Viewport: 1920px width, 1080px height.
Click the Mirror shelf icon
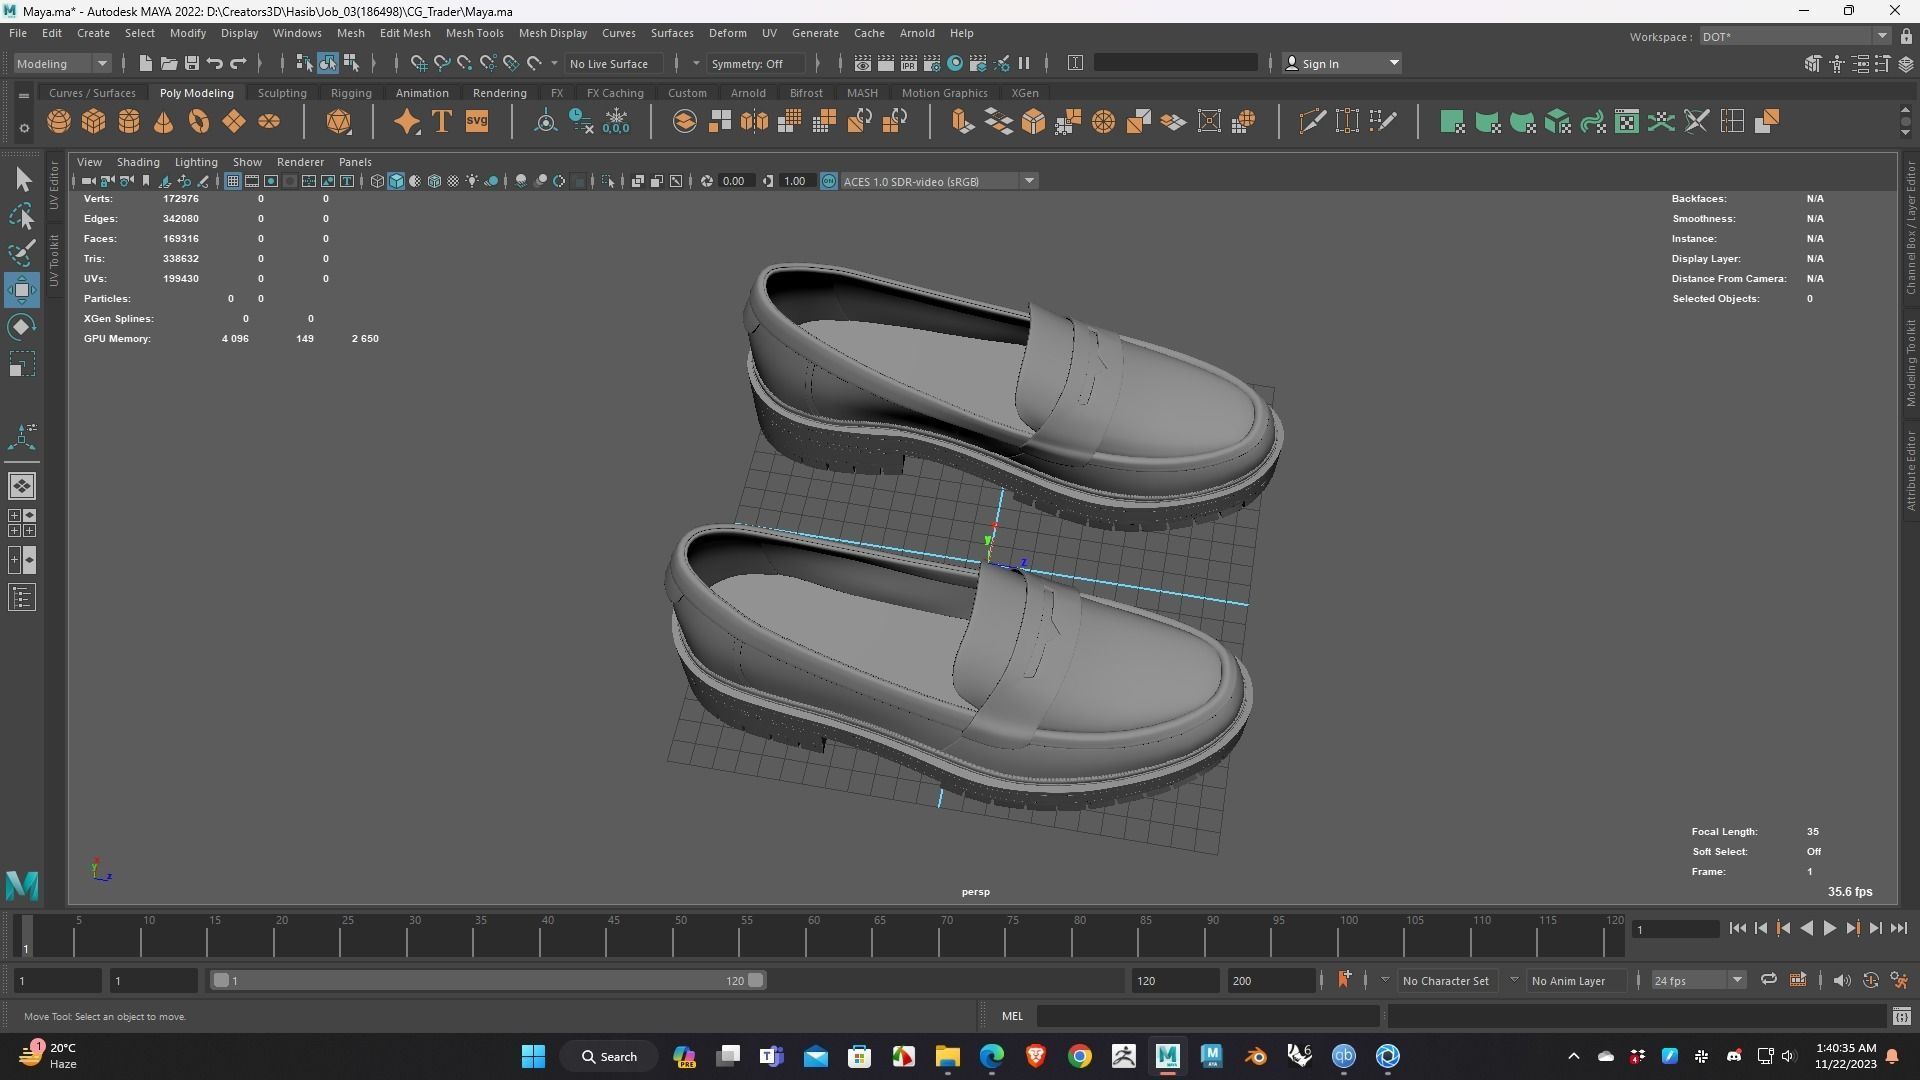coord(754,122)
